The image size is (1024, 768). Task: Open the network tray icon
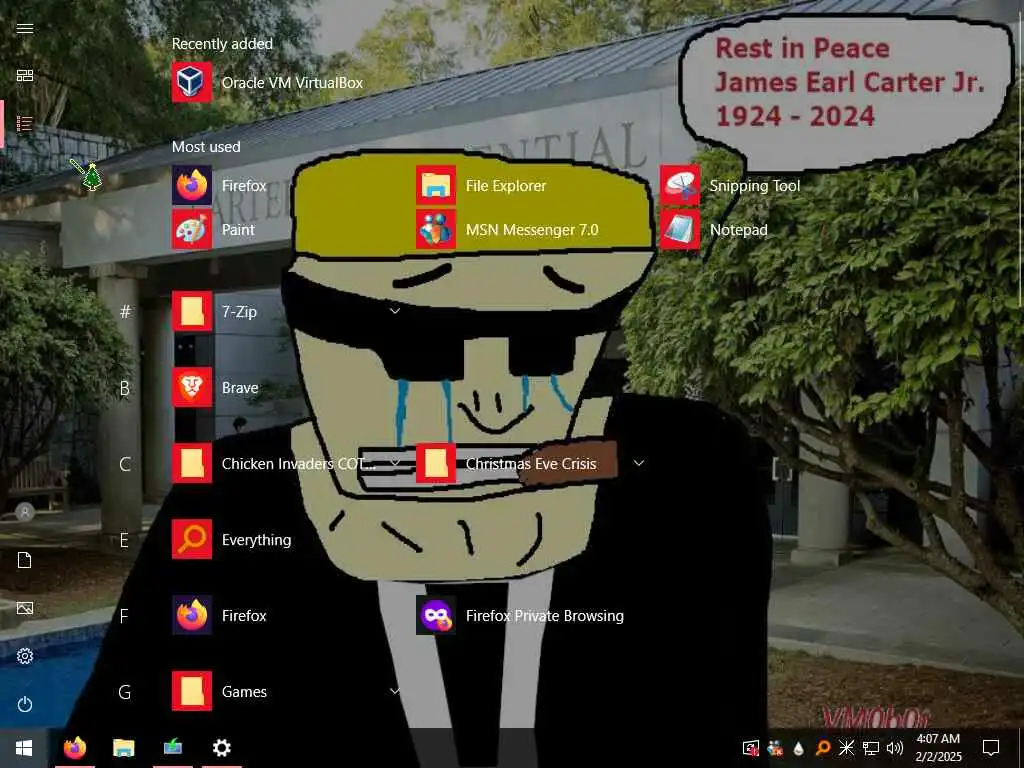[x=871, y=748]
